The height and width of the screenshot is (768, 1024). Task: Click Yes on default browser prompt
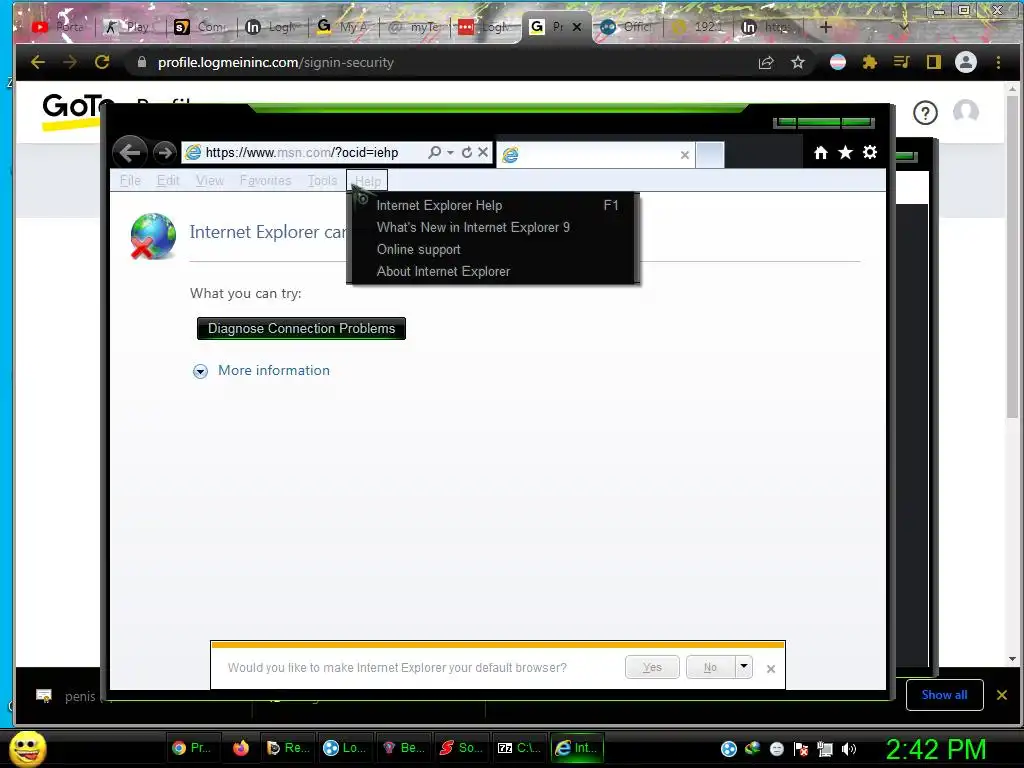(652, 667)
